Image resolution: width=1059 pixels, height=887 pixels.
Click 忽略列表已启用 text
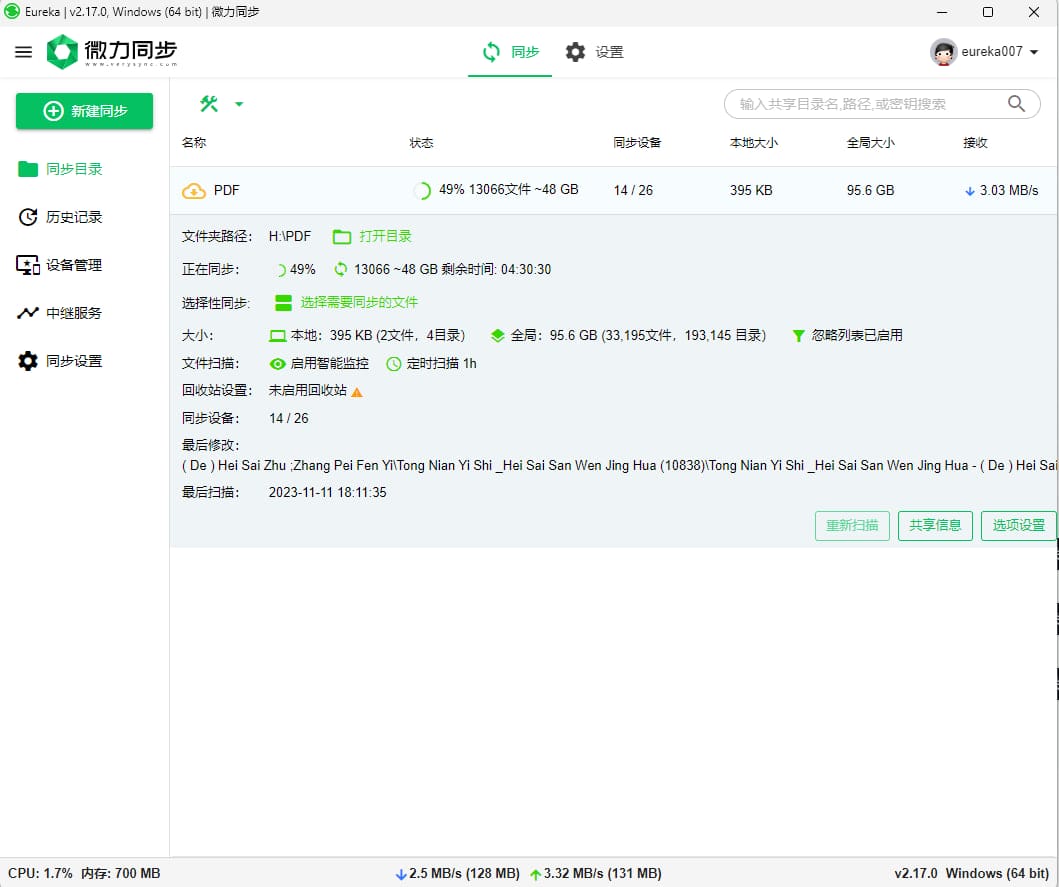(x=857, y=336)
